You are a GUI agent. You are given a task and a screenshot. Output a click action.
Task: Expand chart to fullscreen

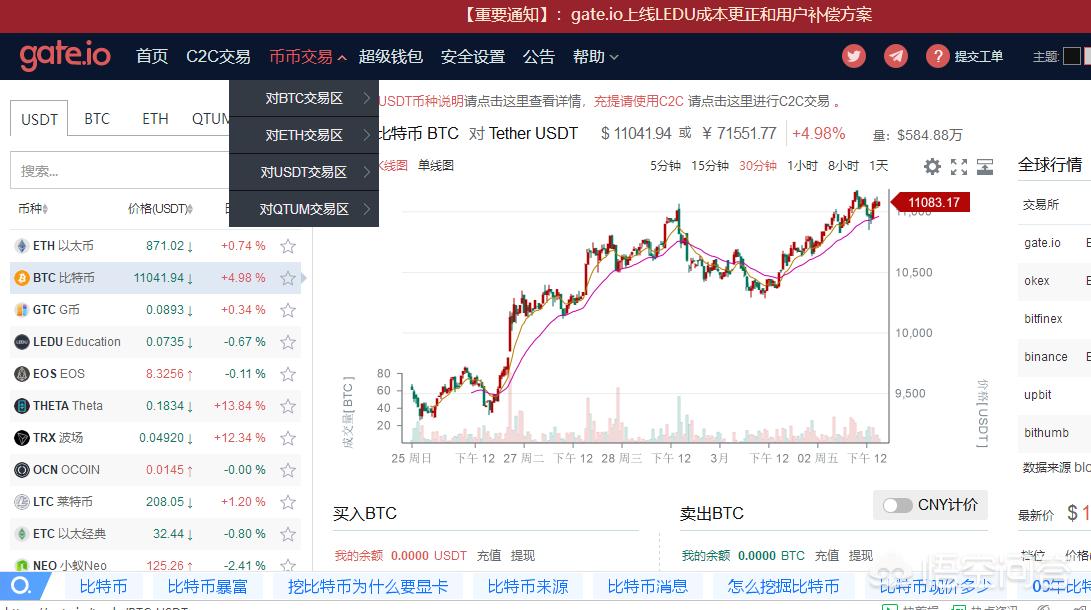coord(958,166)
